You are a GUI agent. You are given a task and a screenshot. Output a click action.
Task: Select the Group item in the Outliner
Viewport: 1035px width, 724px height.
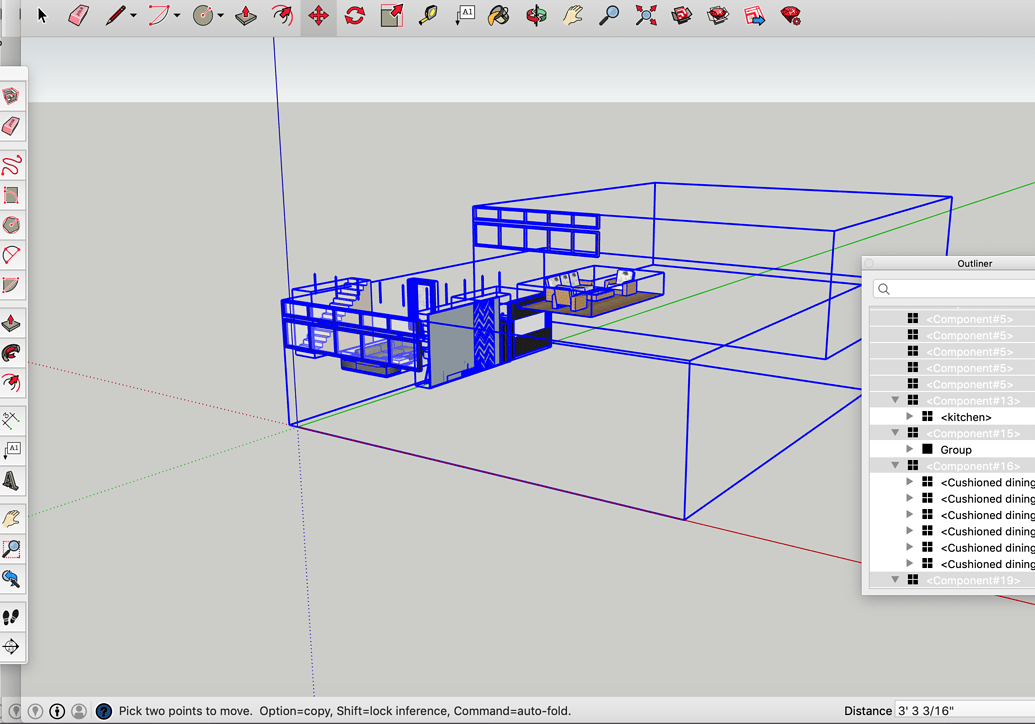[x=954, y=449]
